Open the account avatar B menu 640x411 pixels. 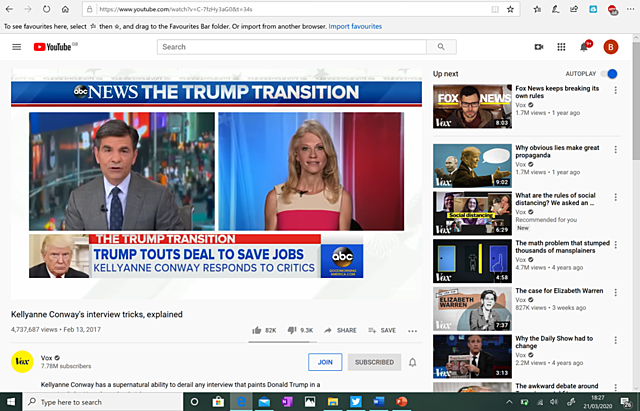click(x=611, y=47)
